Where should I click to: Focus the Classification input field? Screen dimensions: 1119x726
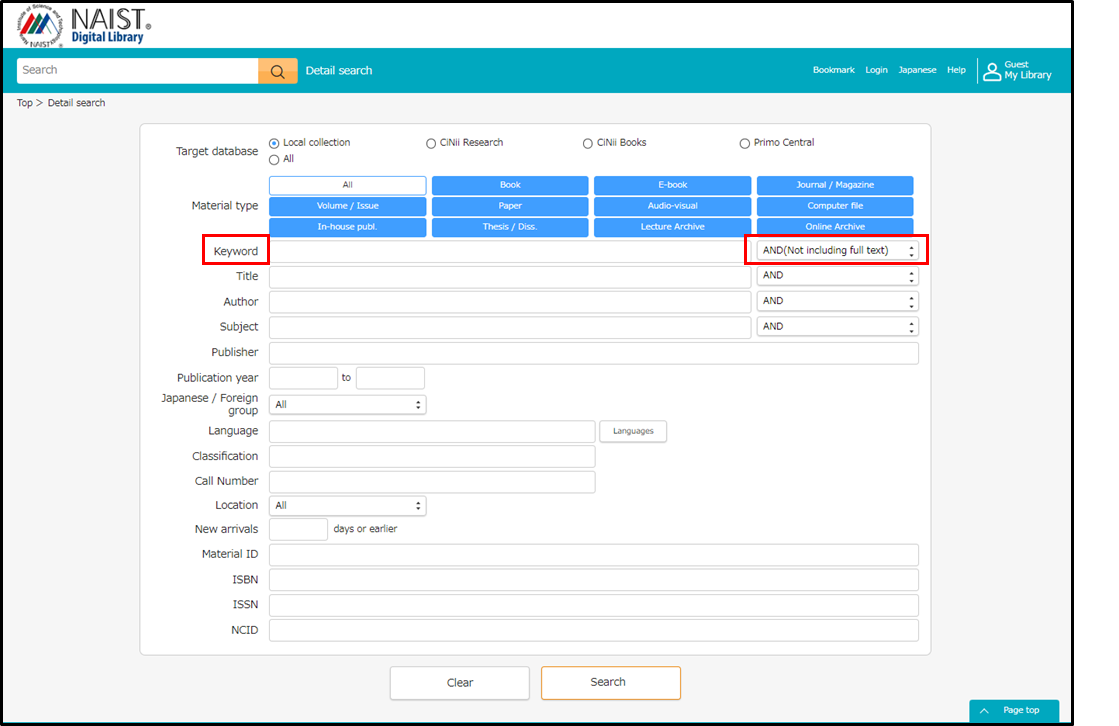point(432,457)
